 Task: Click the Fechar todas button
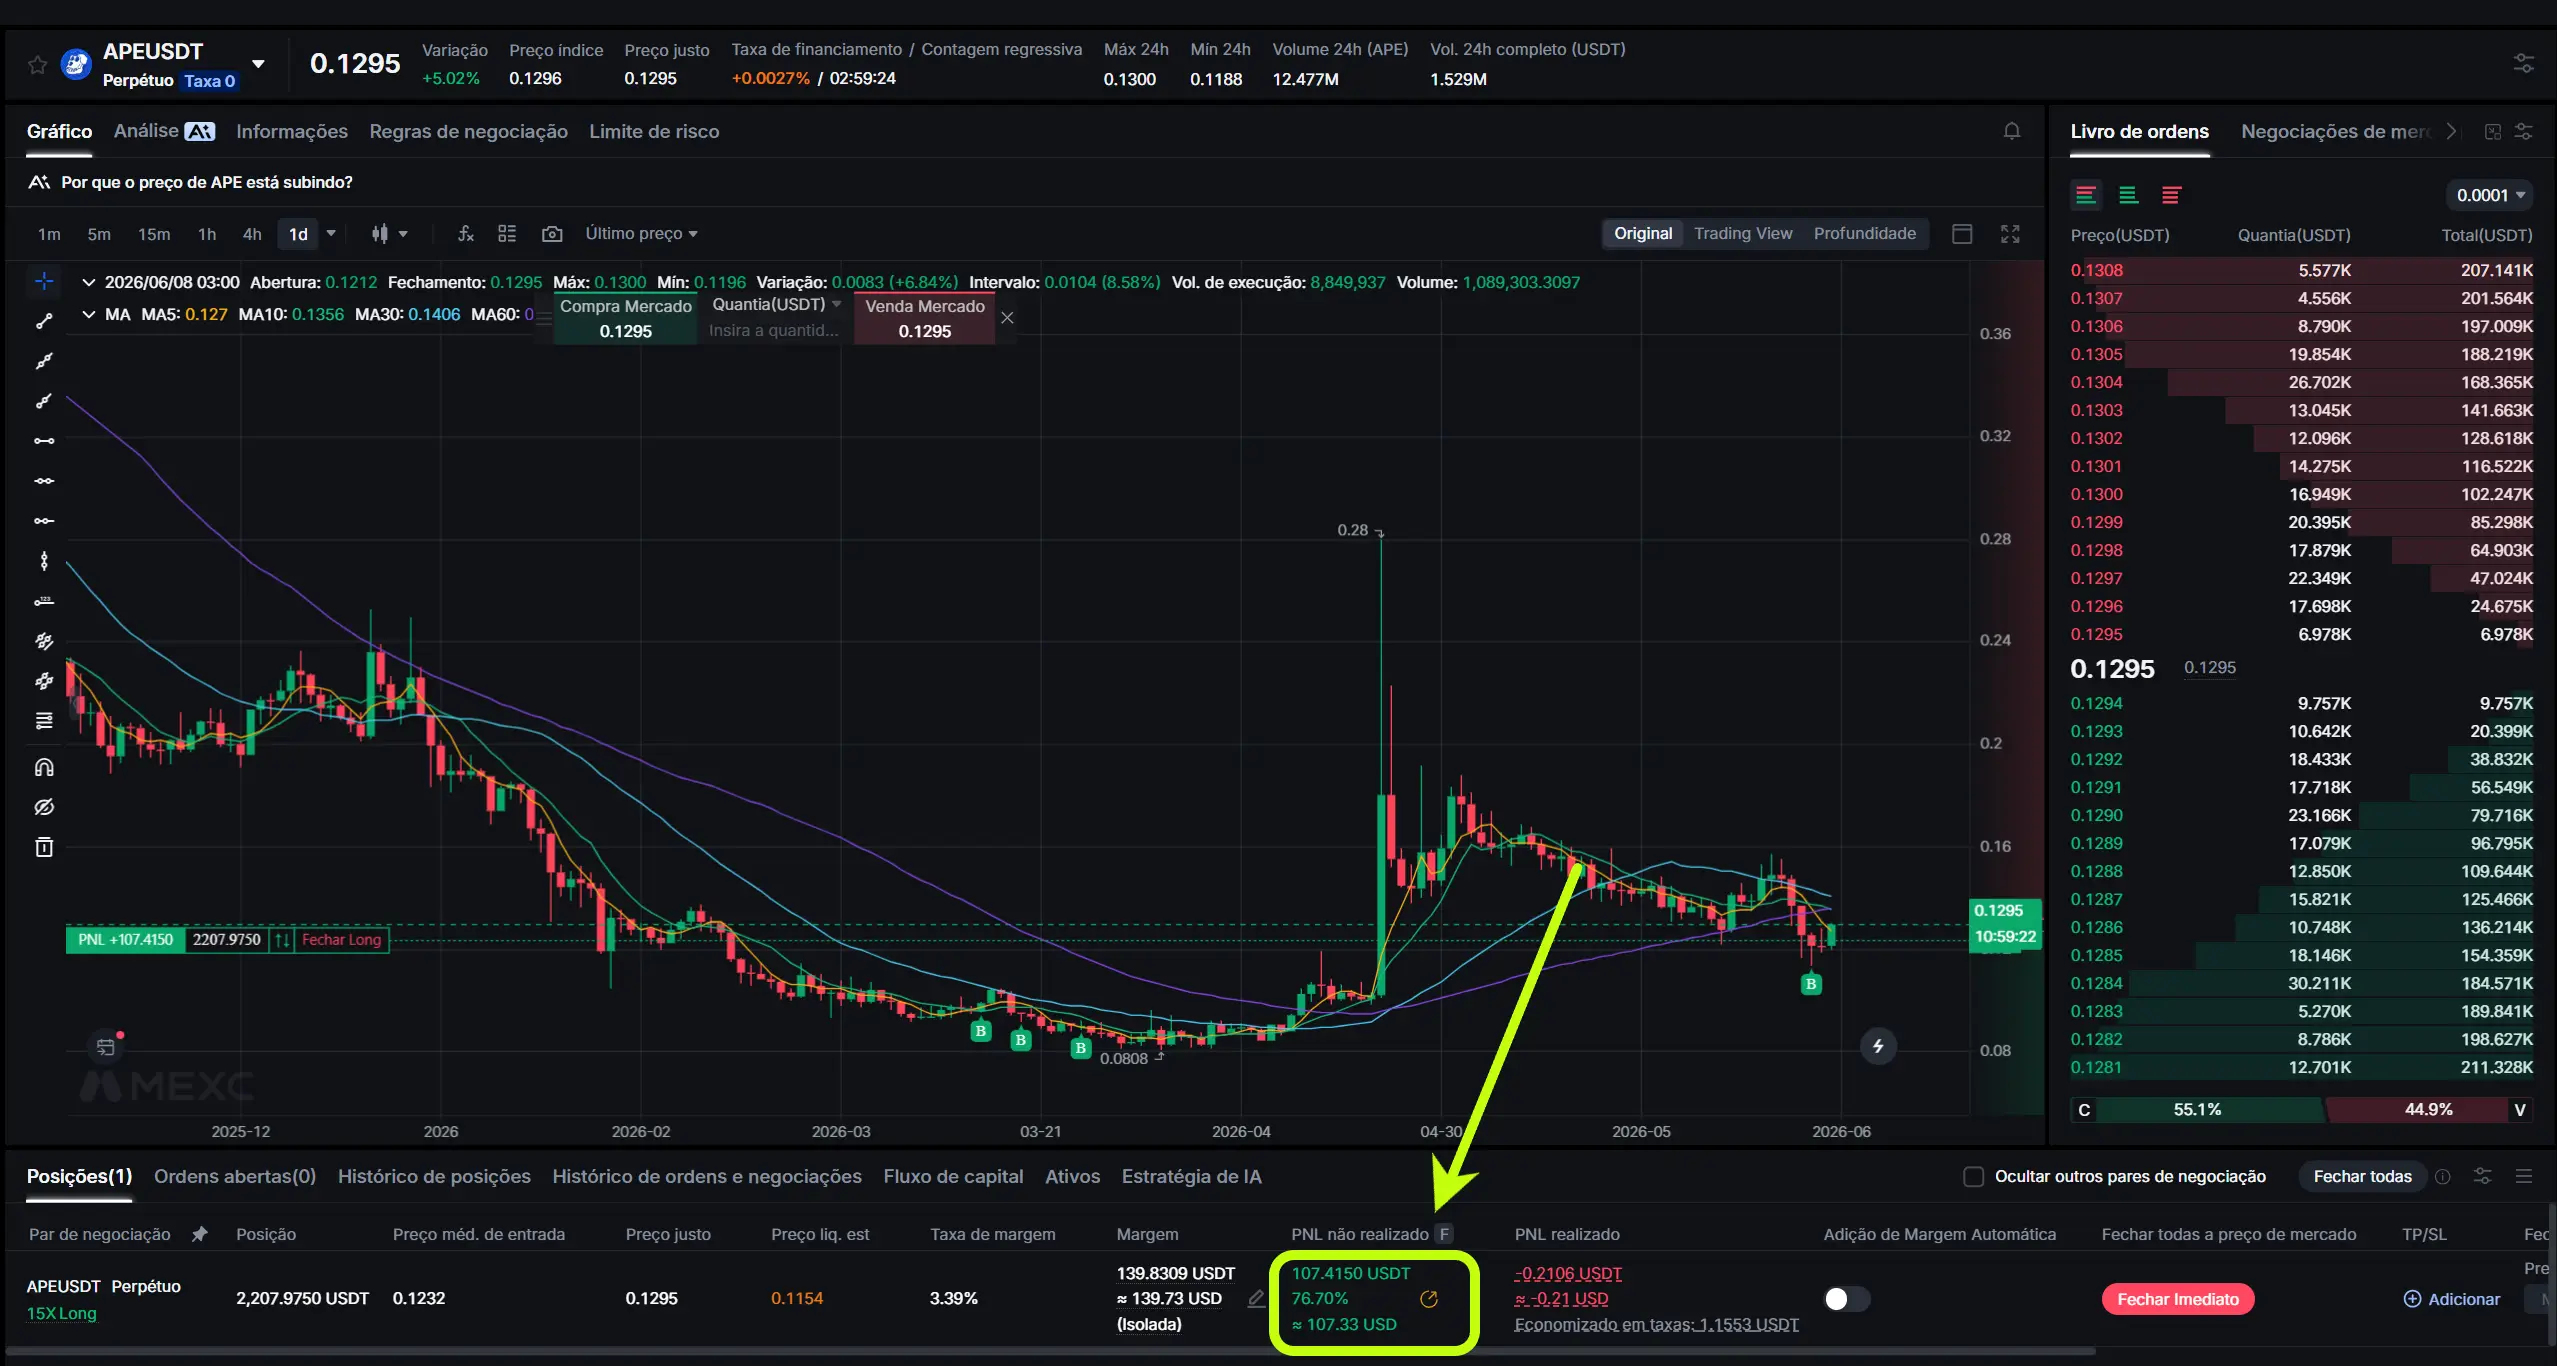[x=2362, y=1176]
